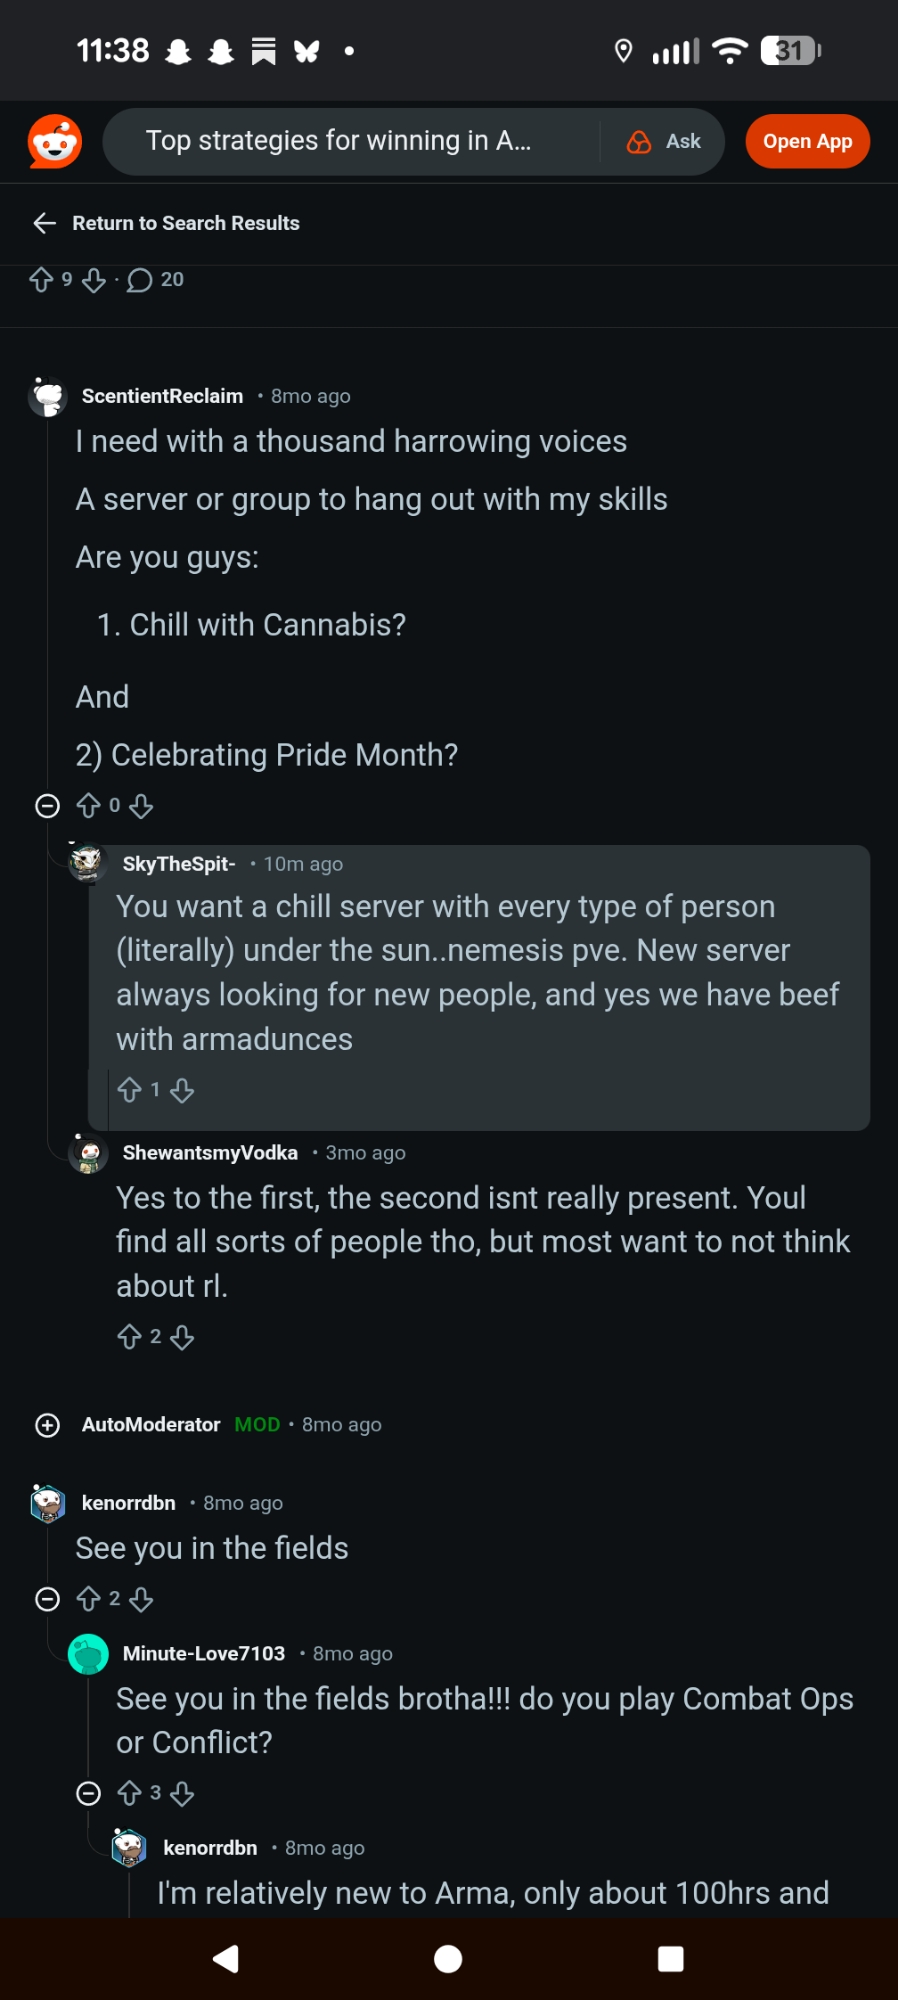
Task: Tap the search field showing 'Top strategies'
Action: [x=350, y=142]
